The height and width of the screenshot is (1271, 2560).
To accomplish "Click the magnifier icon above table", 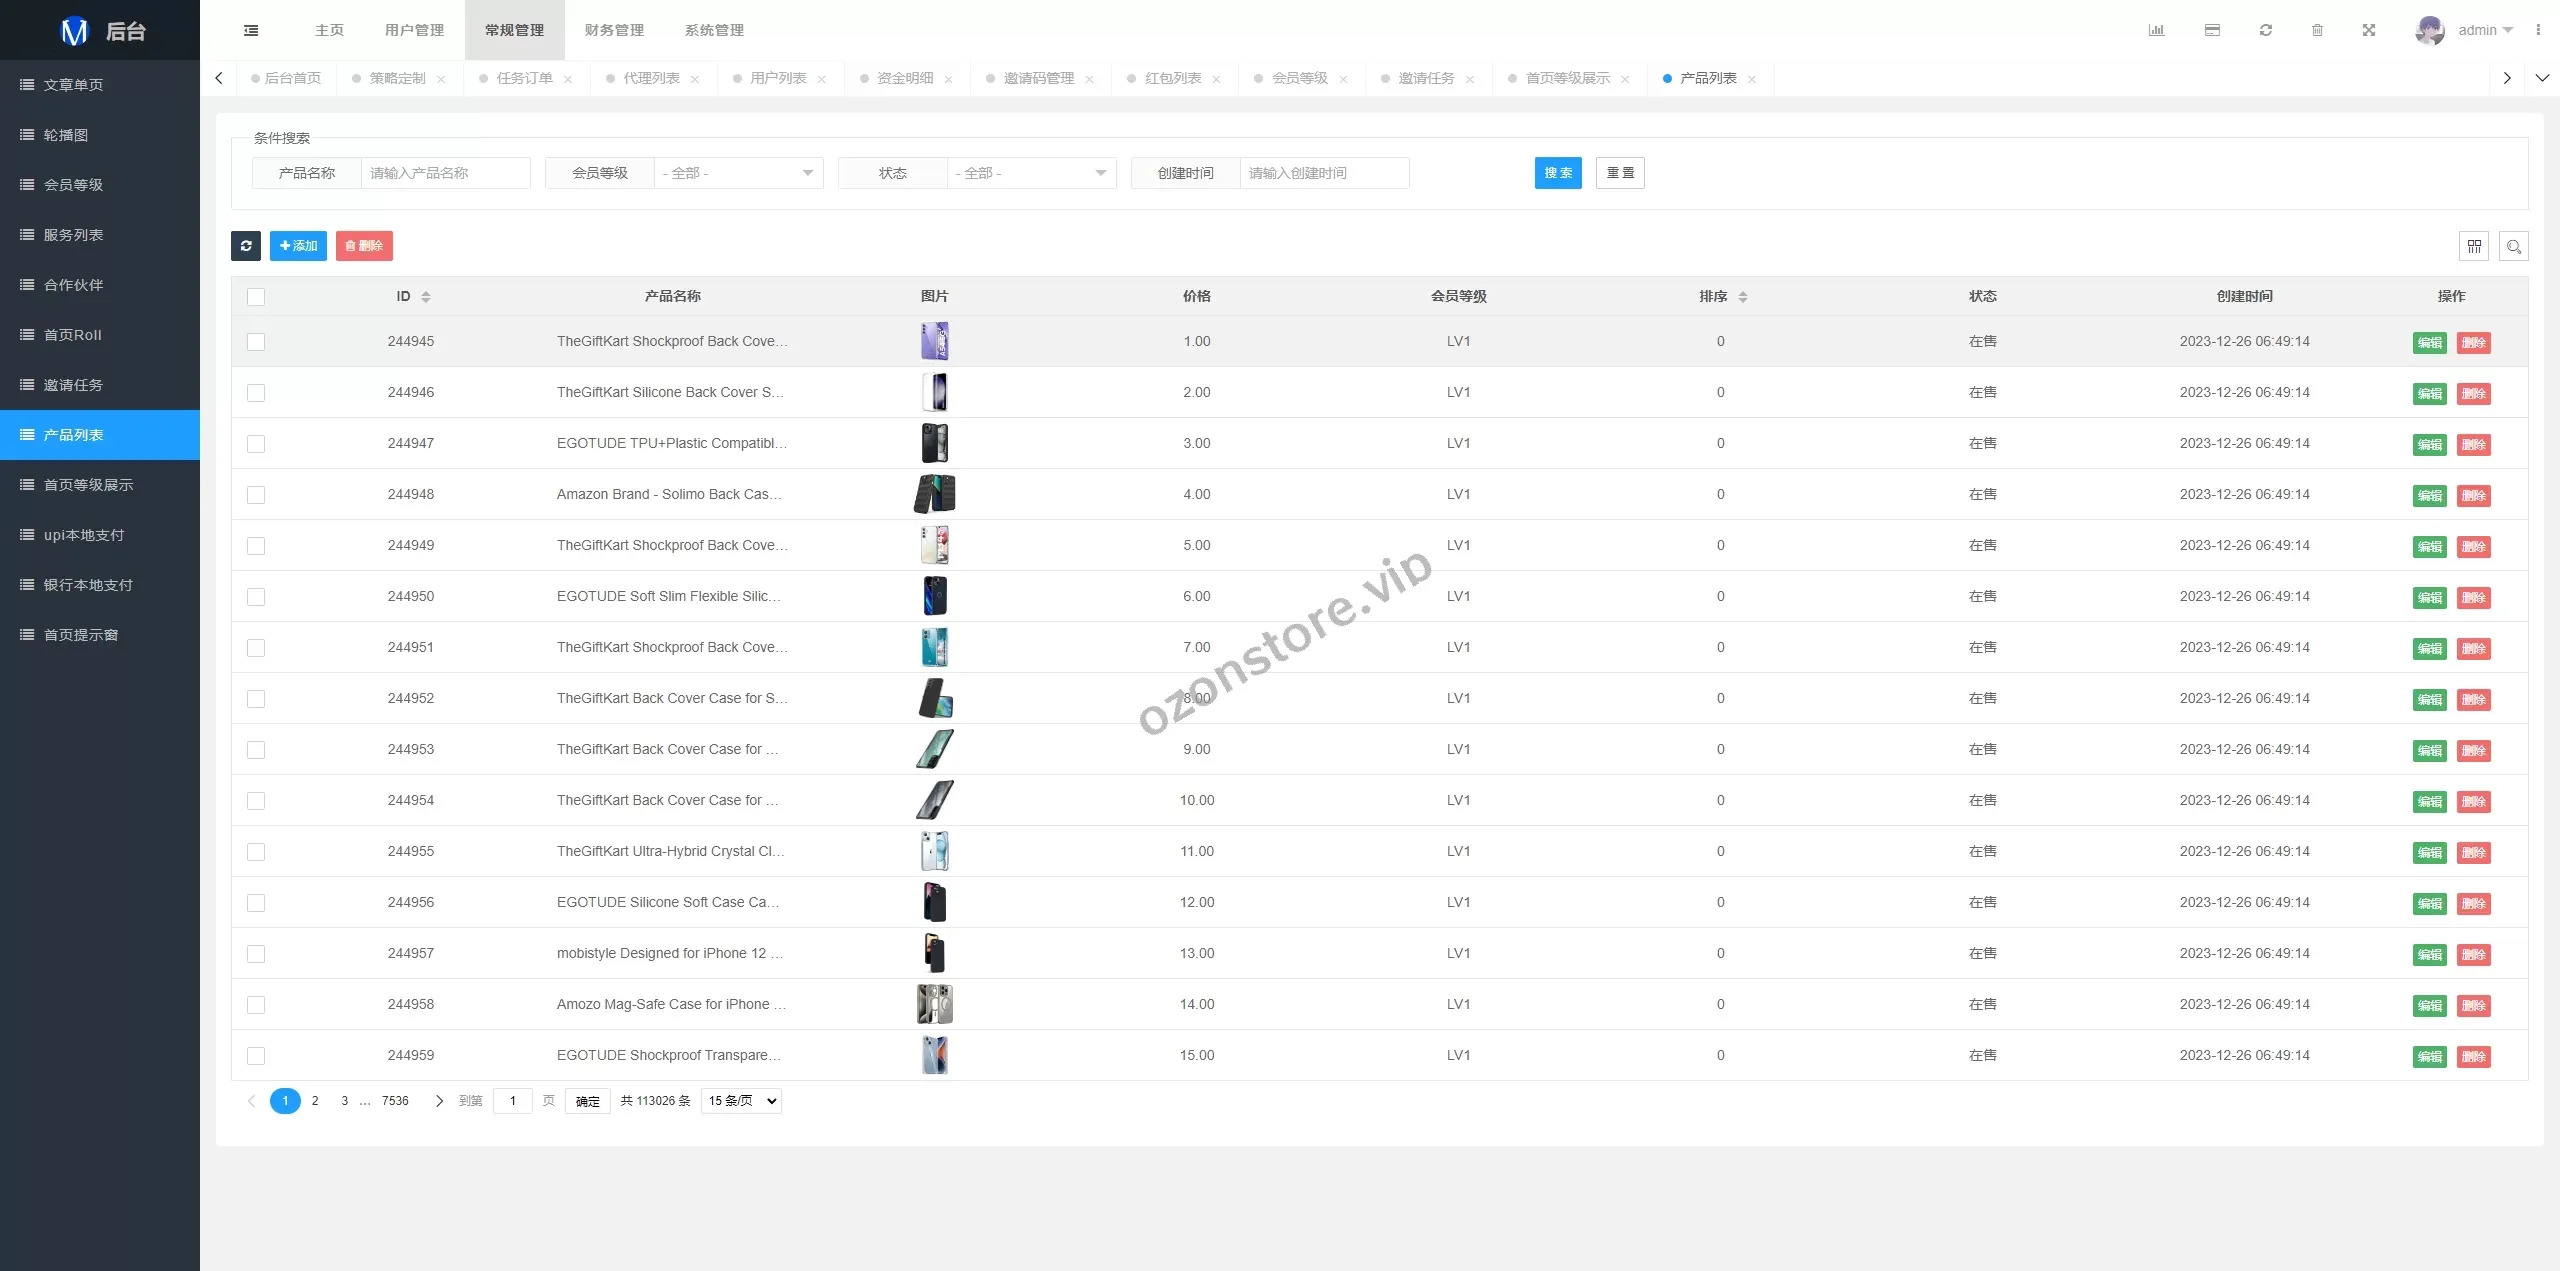I will (x=2514, y=246).
